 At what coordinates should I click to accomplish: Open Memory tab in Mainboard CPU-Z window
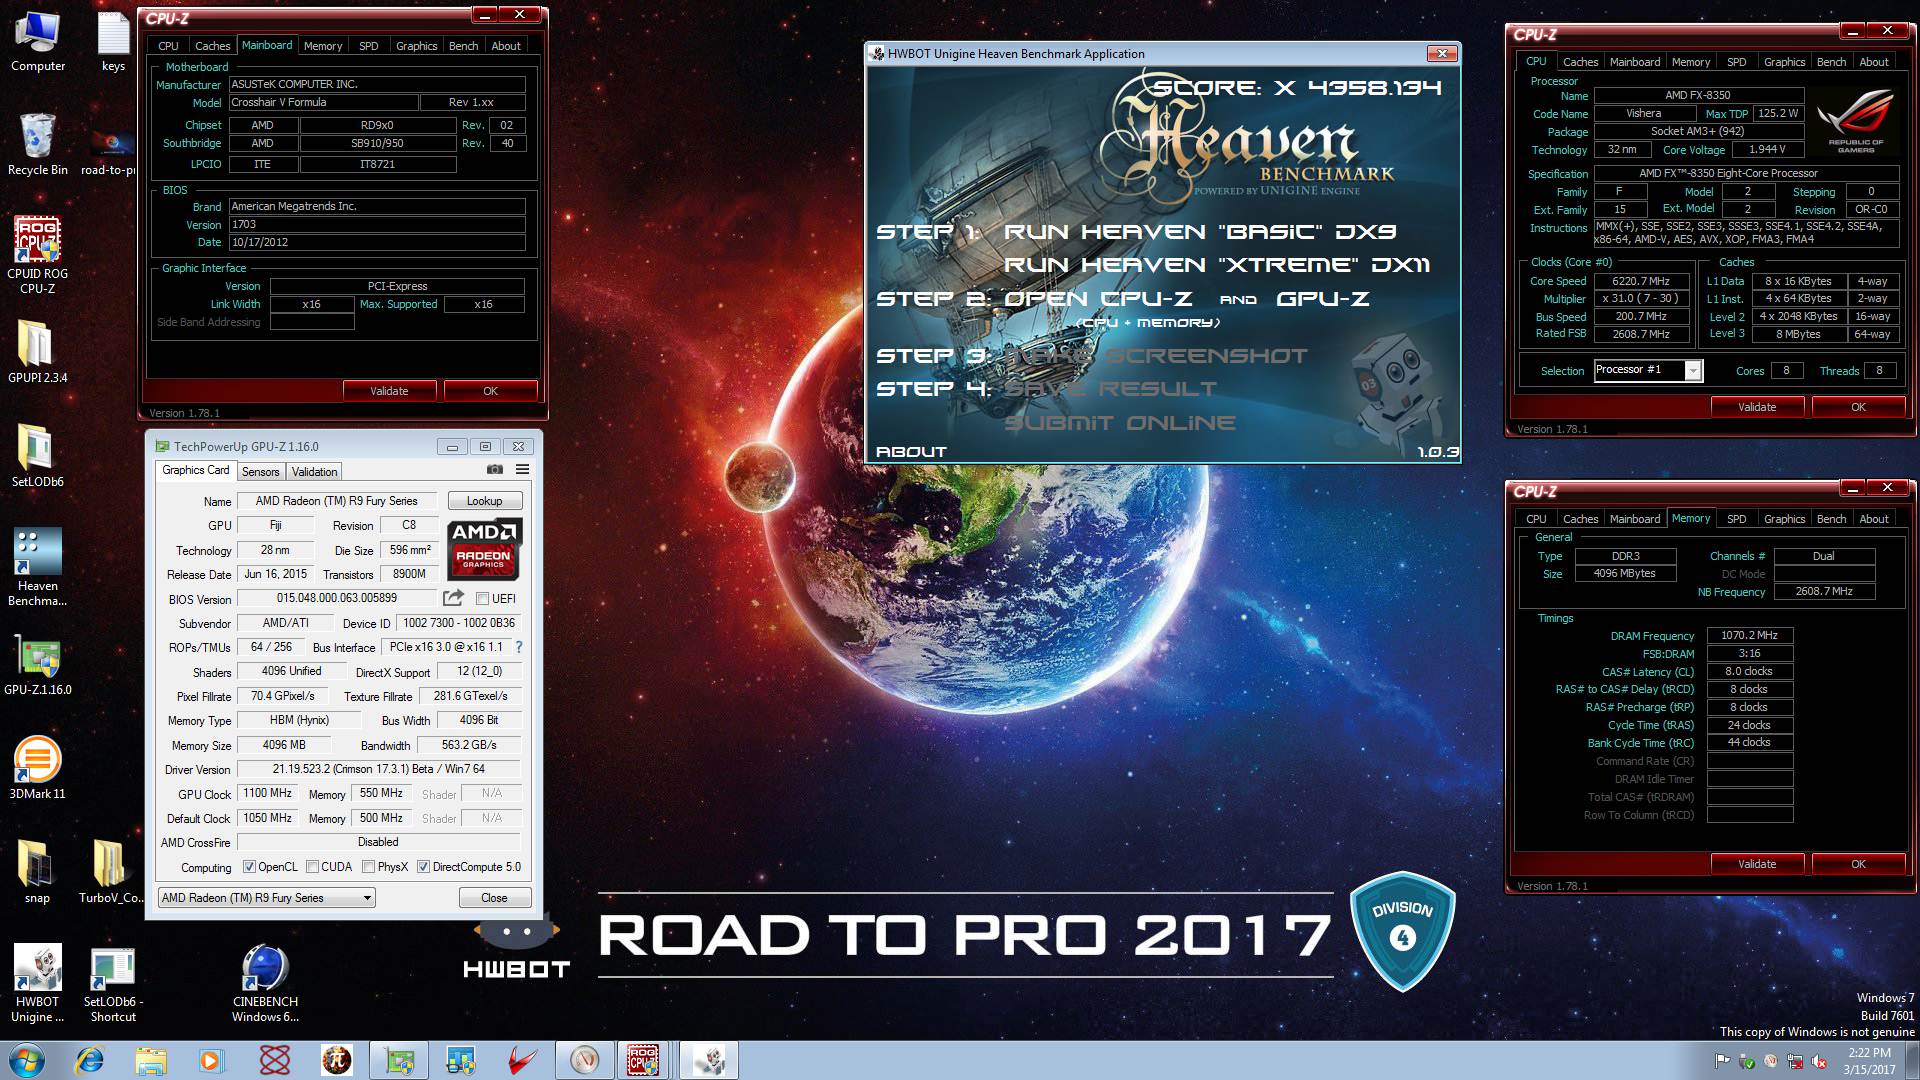[x=323, y=46]
